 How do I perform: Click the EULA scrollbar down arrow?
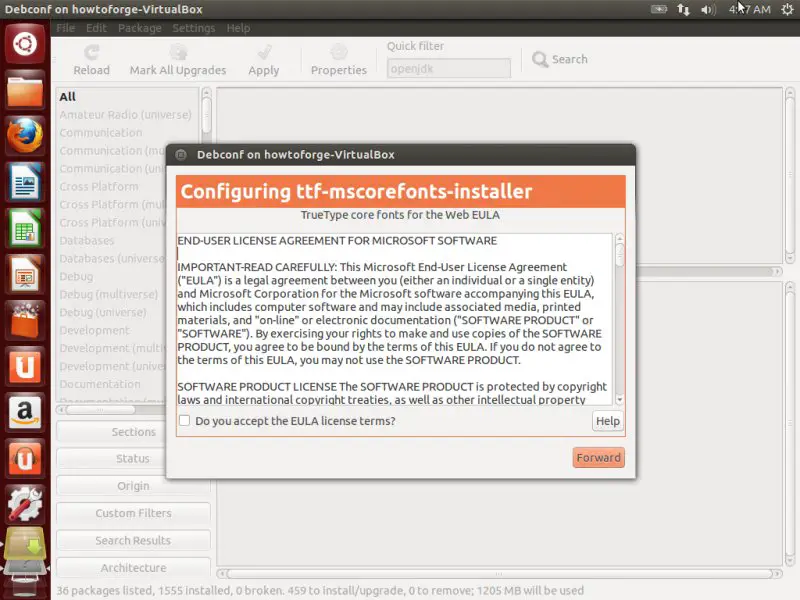click(x=619, y=399)
